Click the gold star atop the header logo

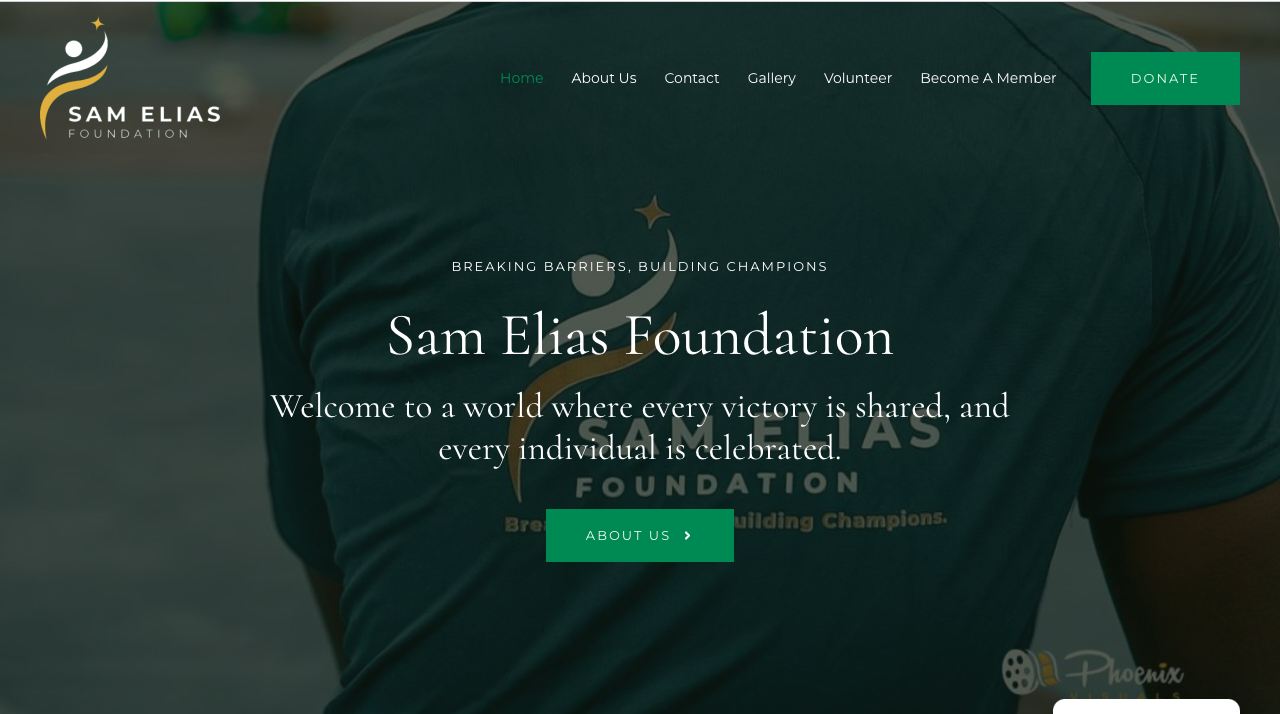point(98,24)
